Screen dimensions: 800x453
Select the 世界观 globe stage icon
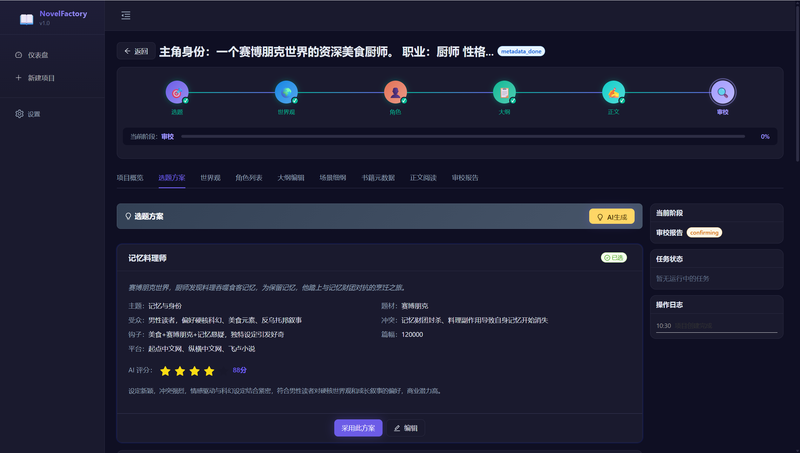[x=286, y=92]
